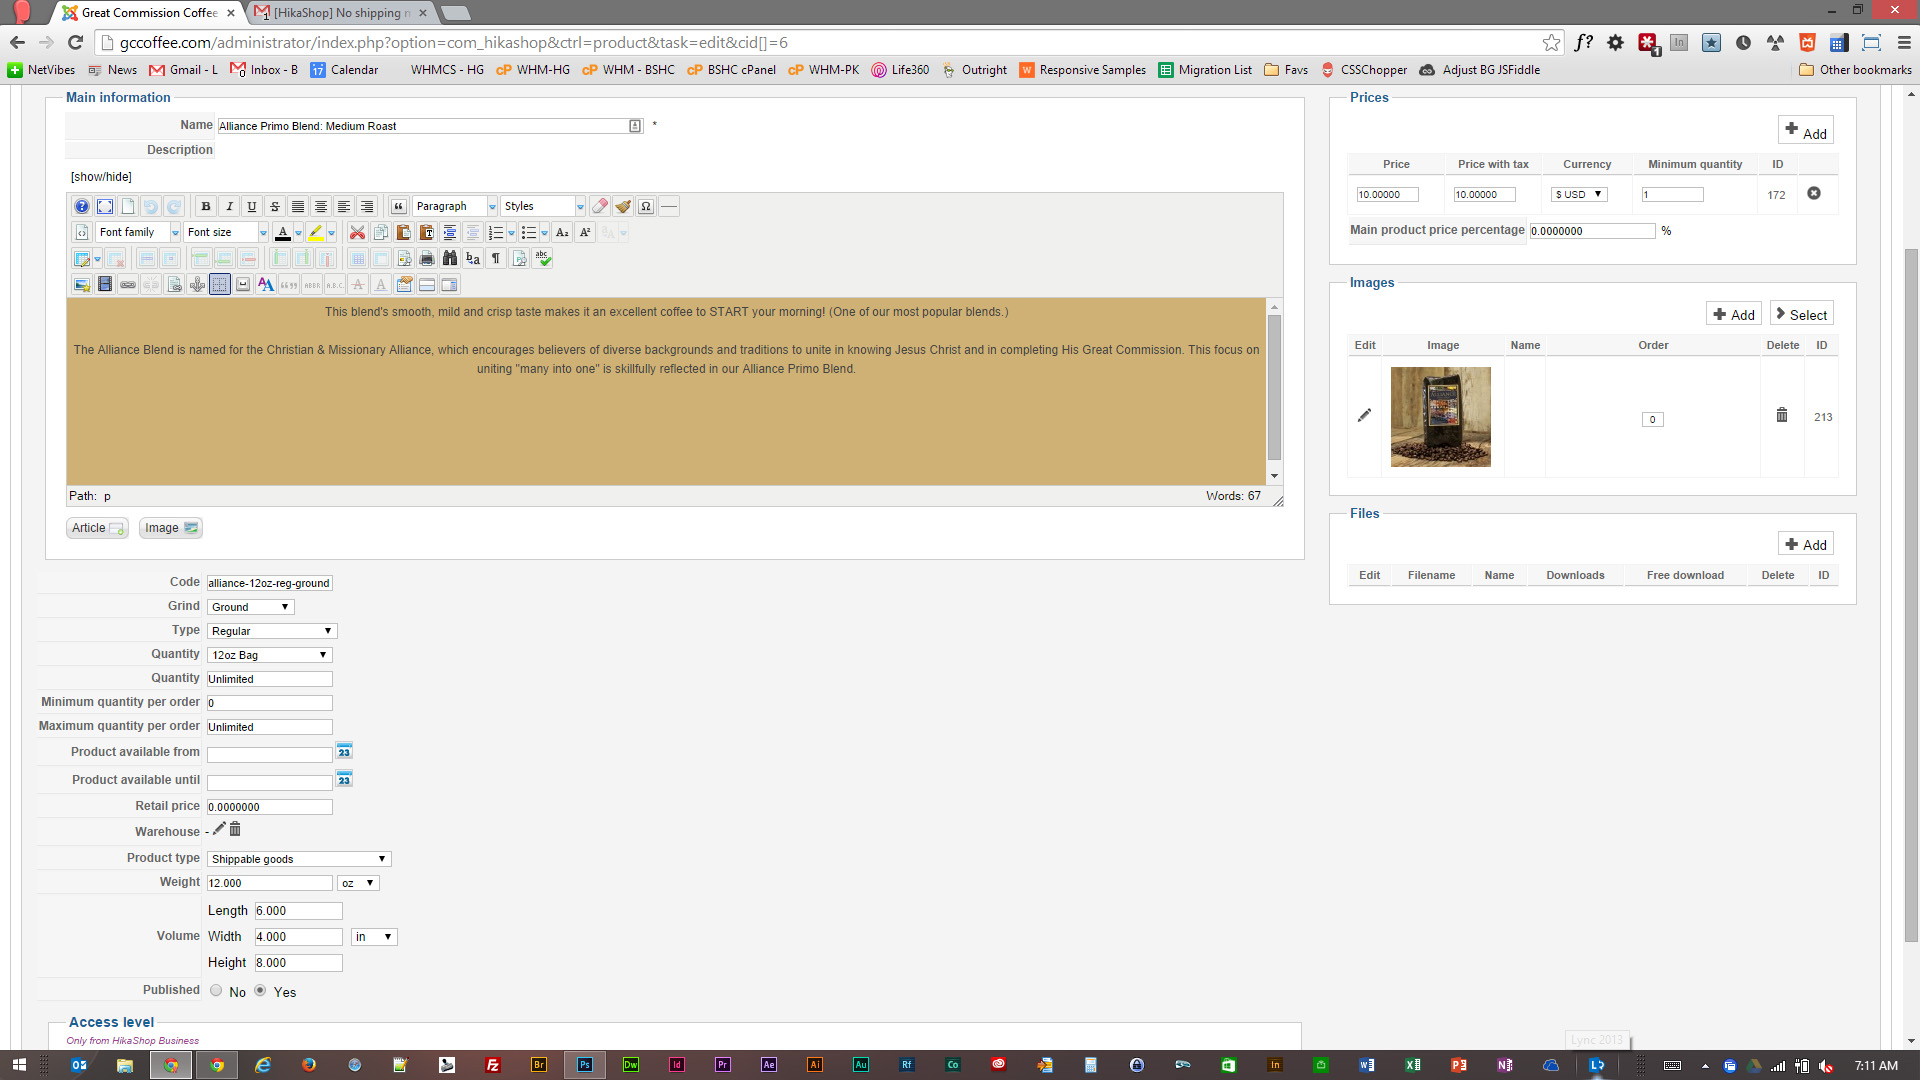Set Published to Yes
This screenshot has width=1920, height=1080.
click(x=260, y=990)
